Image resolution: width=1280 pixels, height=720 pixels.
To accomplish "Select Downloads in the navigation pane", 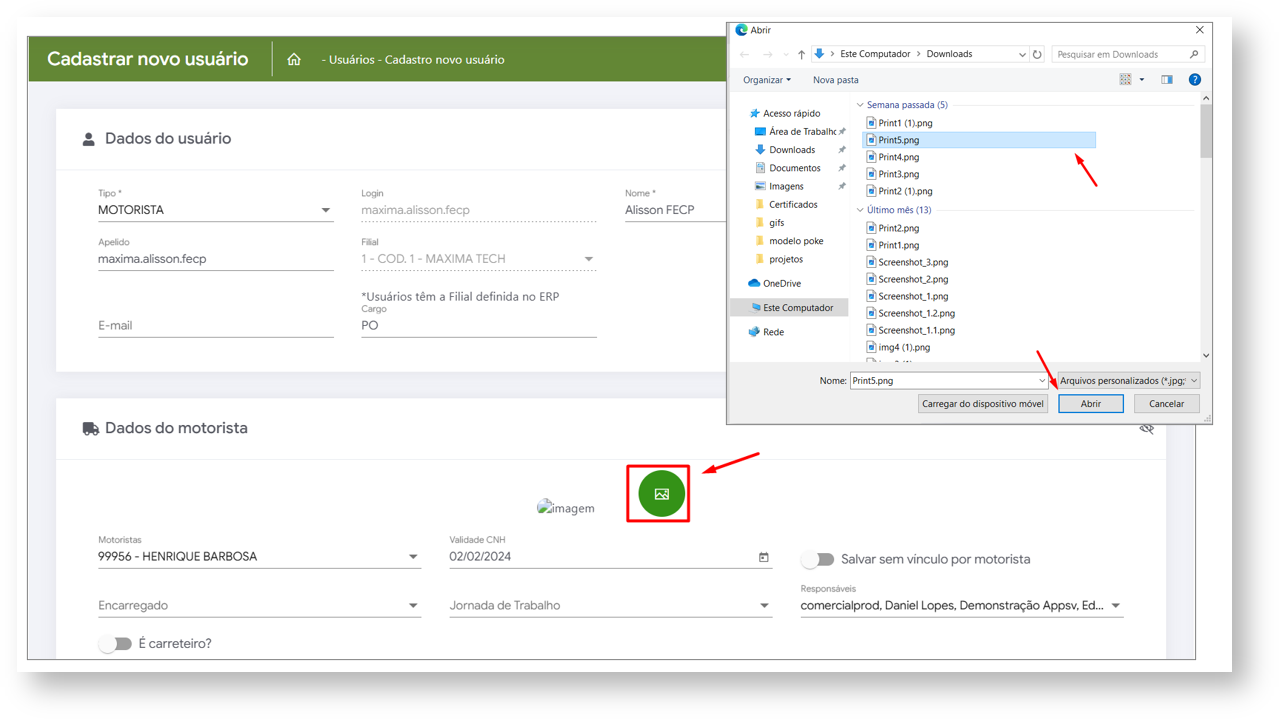I will pos(791,150).
